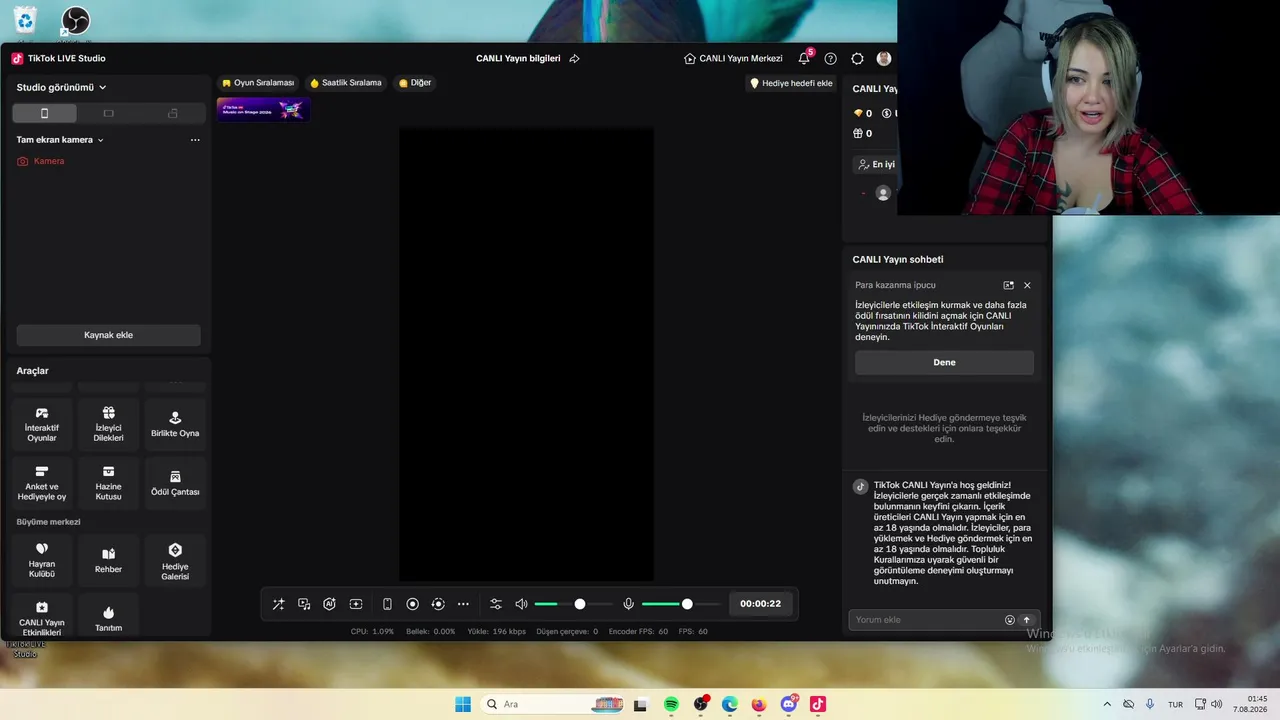Open the profile avatar menu

(x=884, y=59)
